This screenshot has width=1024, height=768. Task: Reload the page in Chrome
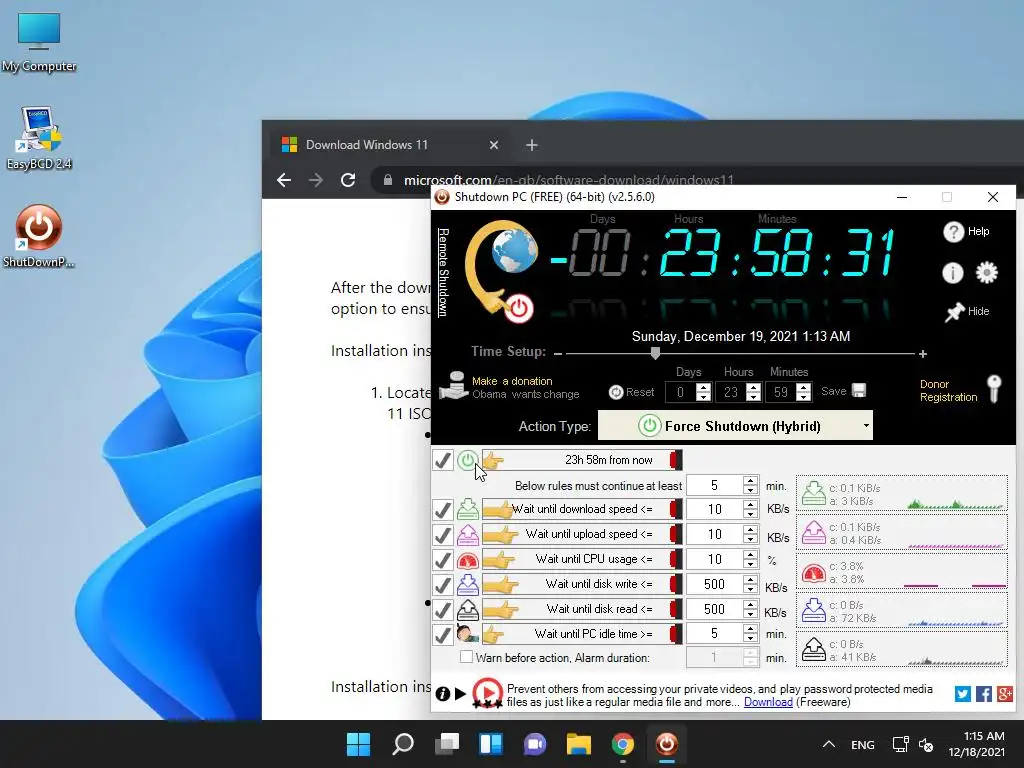click(348, 180)
